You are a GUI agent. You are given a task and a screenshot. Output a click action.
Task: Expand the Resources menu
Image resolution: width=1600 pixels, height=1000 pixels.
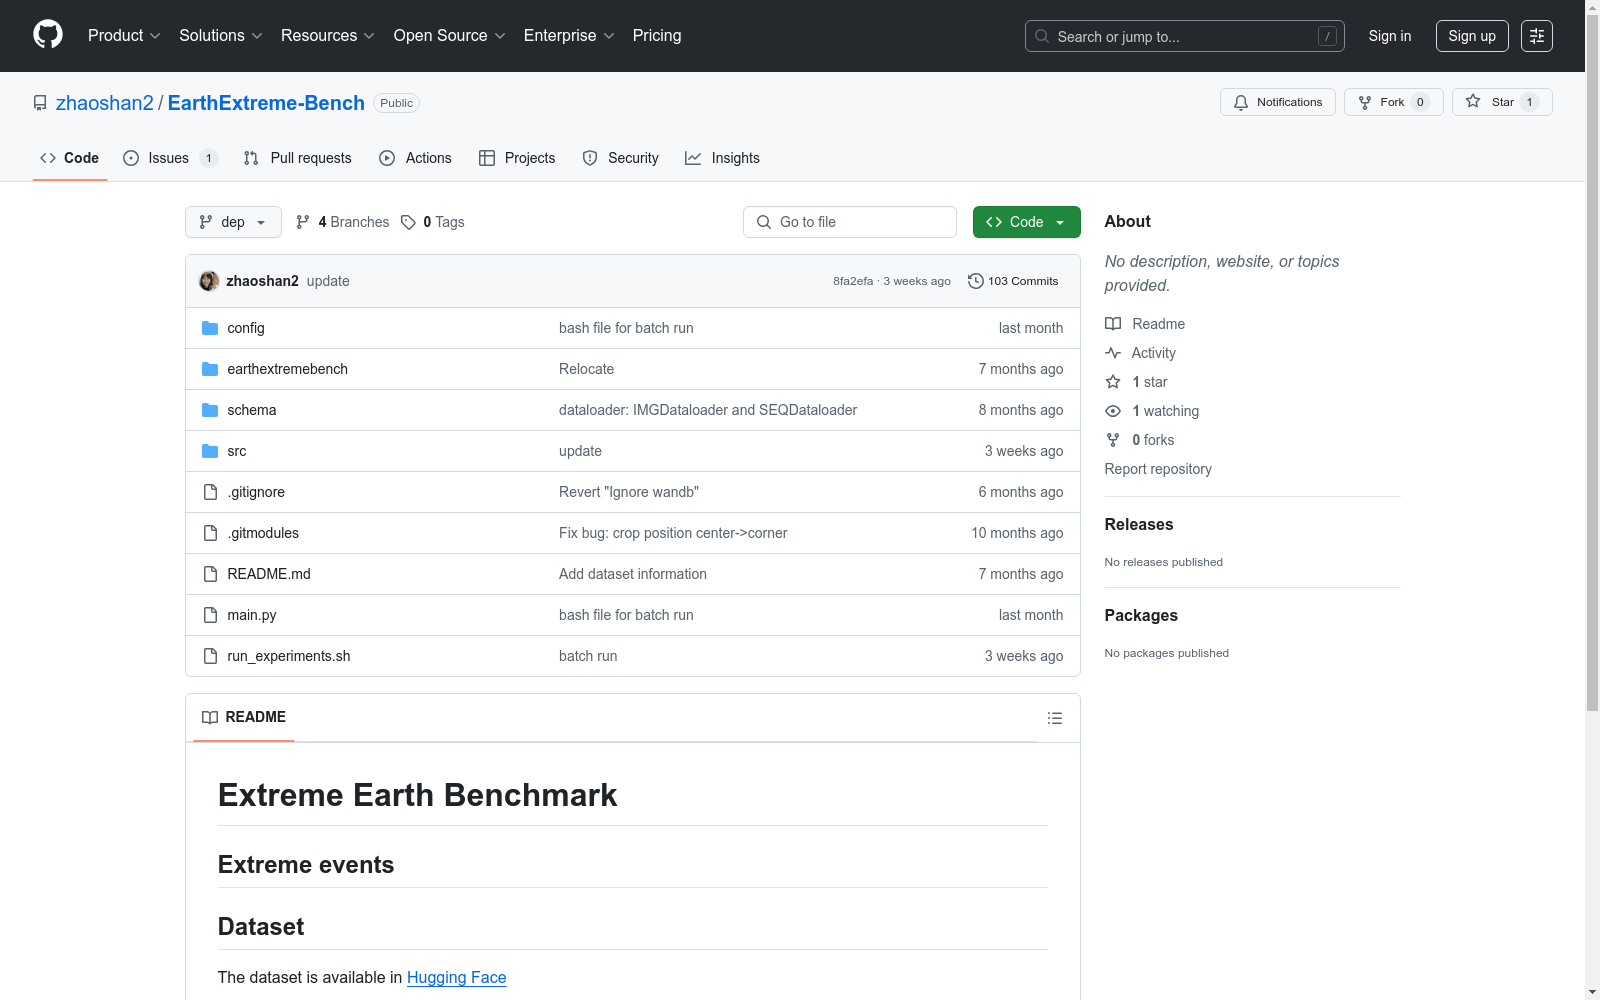coord(328,36)
